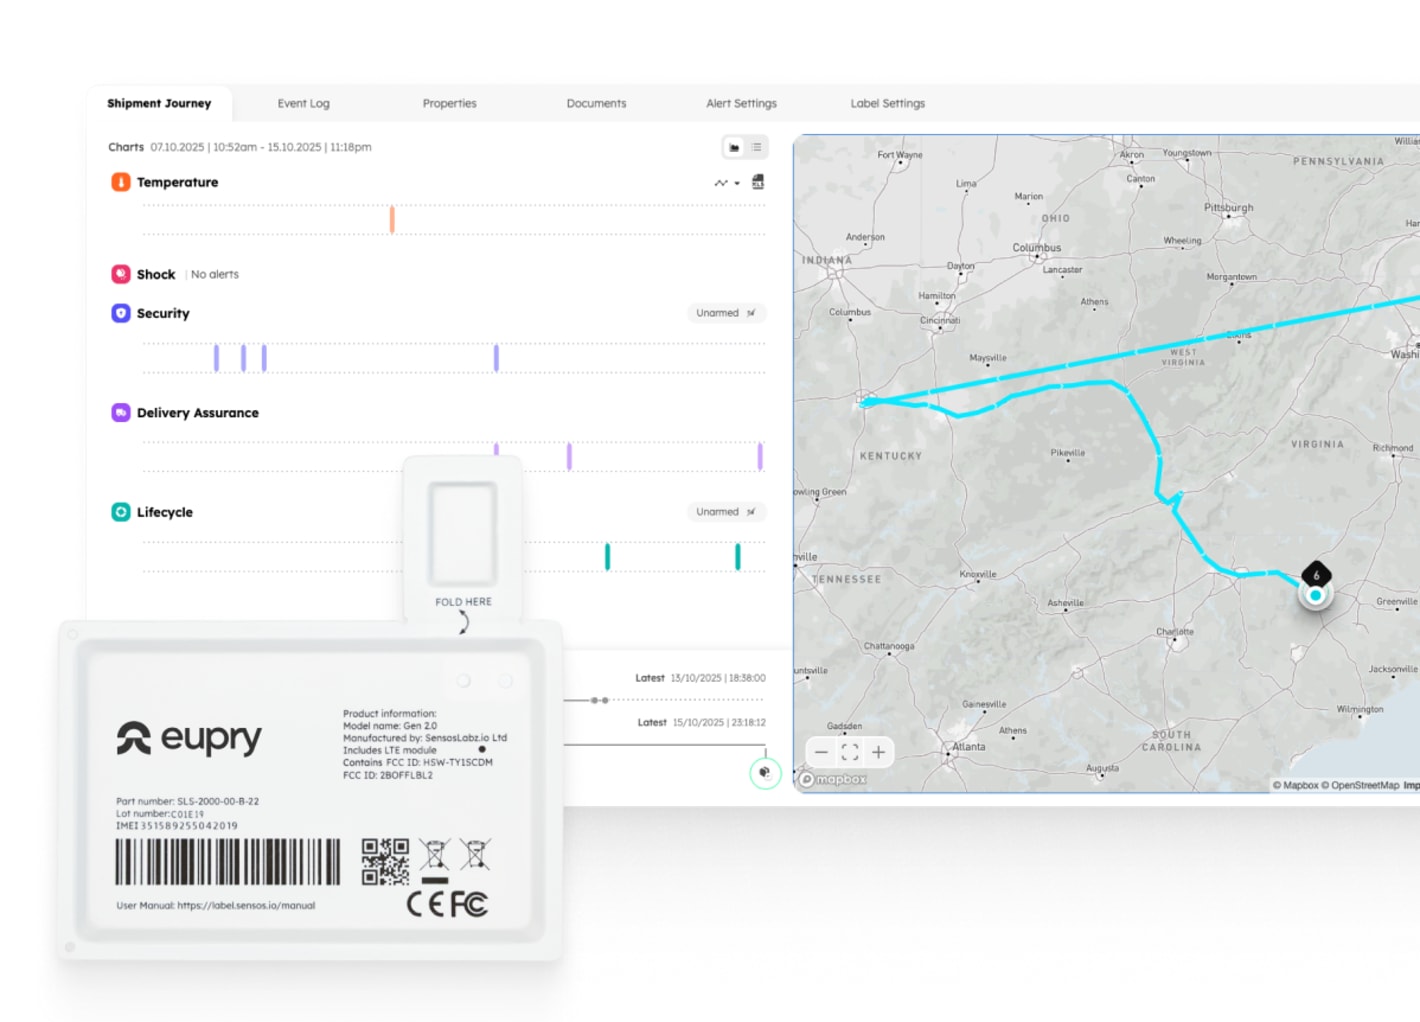This screenshot has height=1022, width=1420.
Task: Select the chart view toggle icon
Action: (734, 147)
